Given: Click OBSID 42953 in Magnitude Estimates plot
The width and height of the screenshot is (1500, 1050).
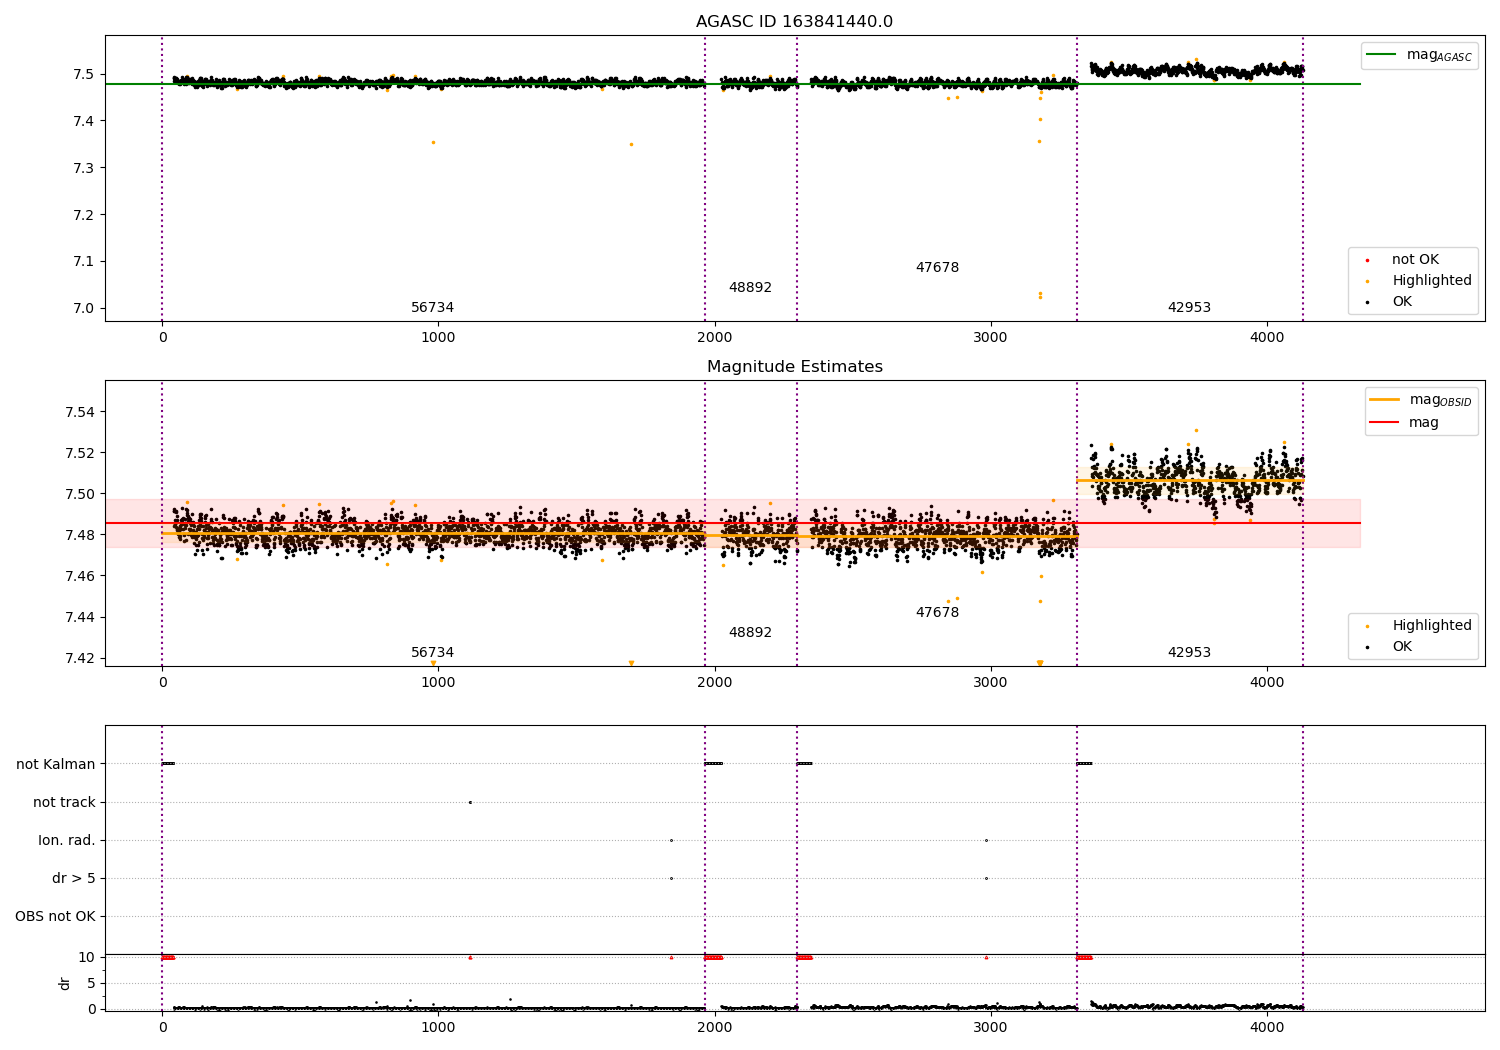Looking at the screenshot, I should tap(1189, 653).
